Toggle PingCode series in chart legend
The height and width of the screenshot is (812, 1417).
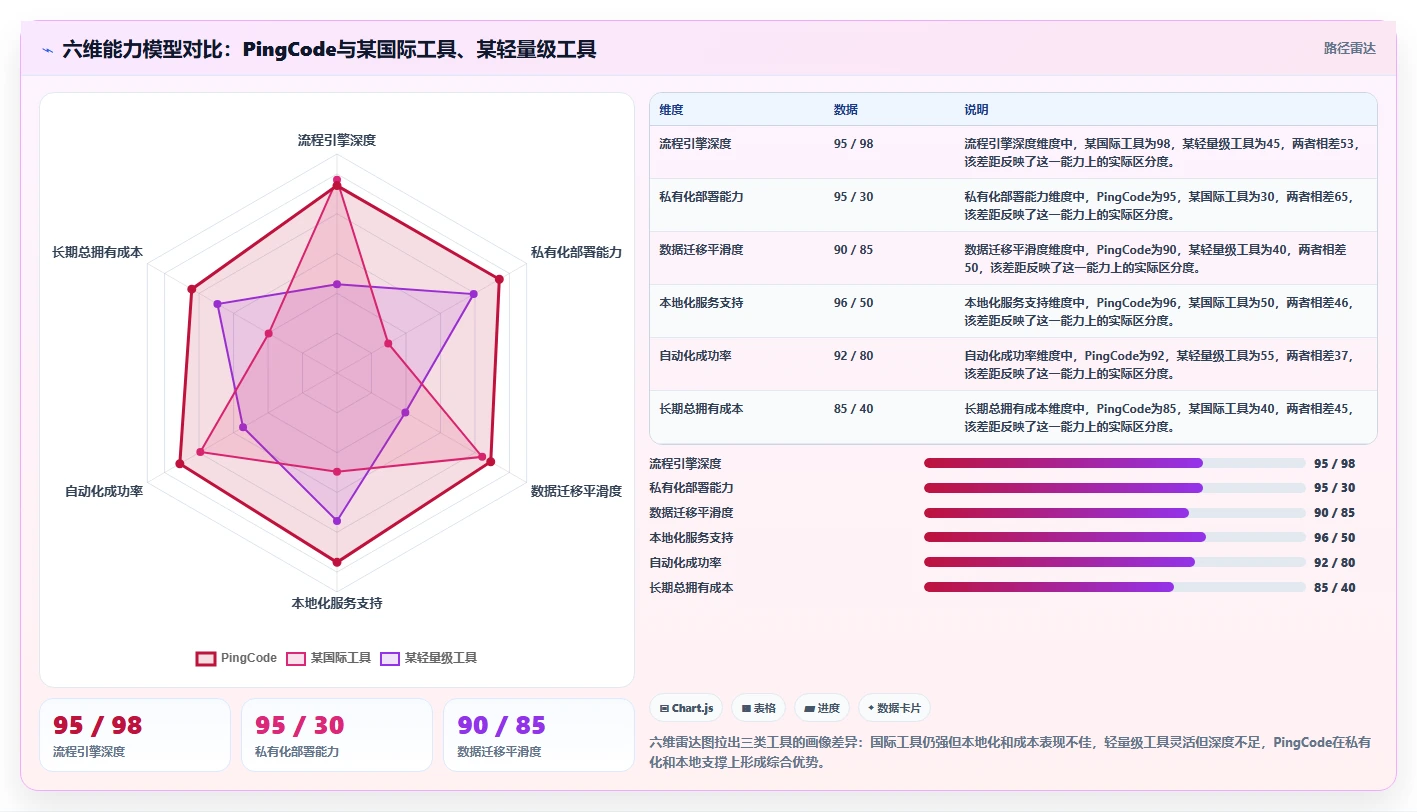click(x=237, y=658)
